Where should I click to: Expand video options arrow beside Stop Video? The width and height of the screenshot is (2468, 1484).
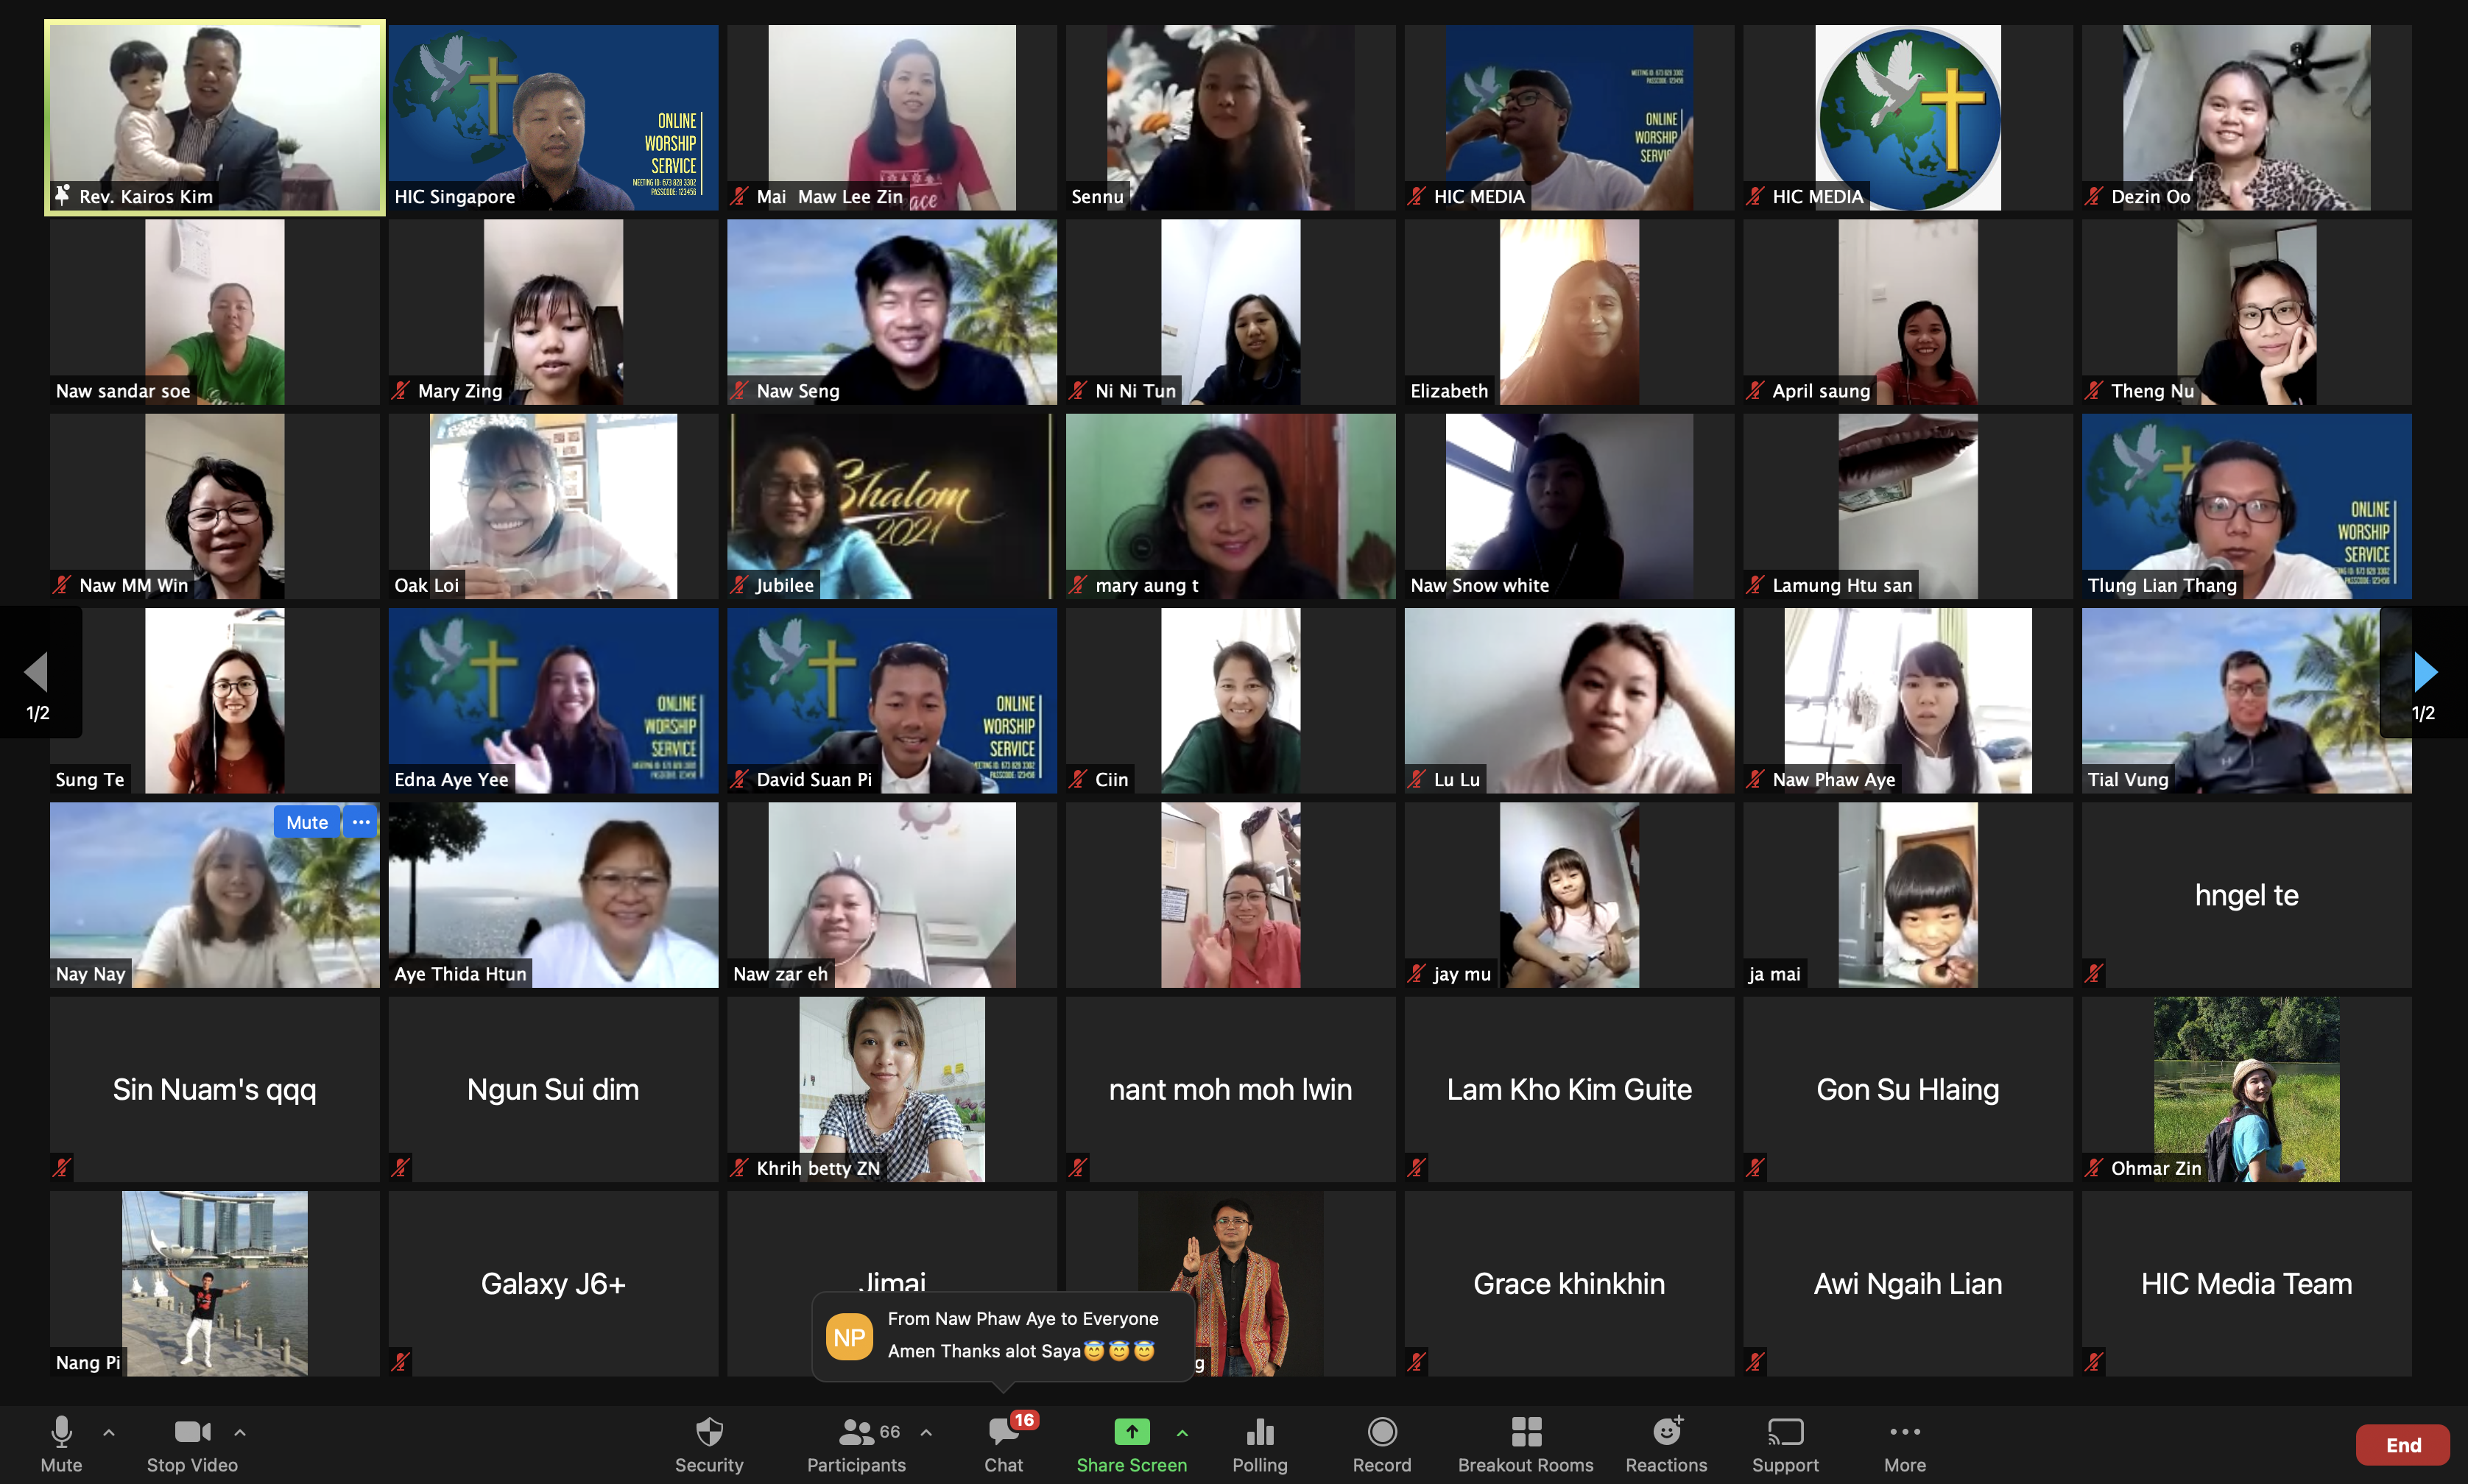point(240,1433)
